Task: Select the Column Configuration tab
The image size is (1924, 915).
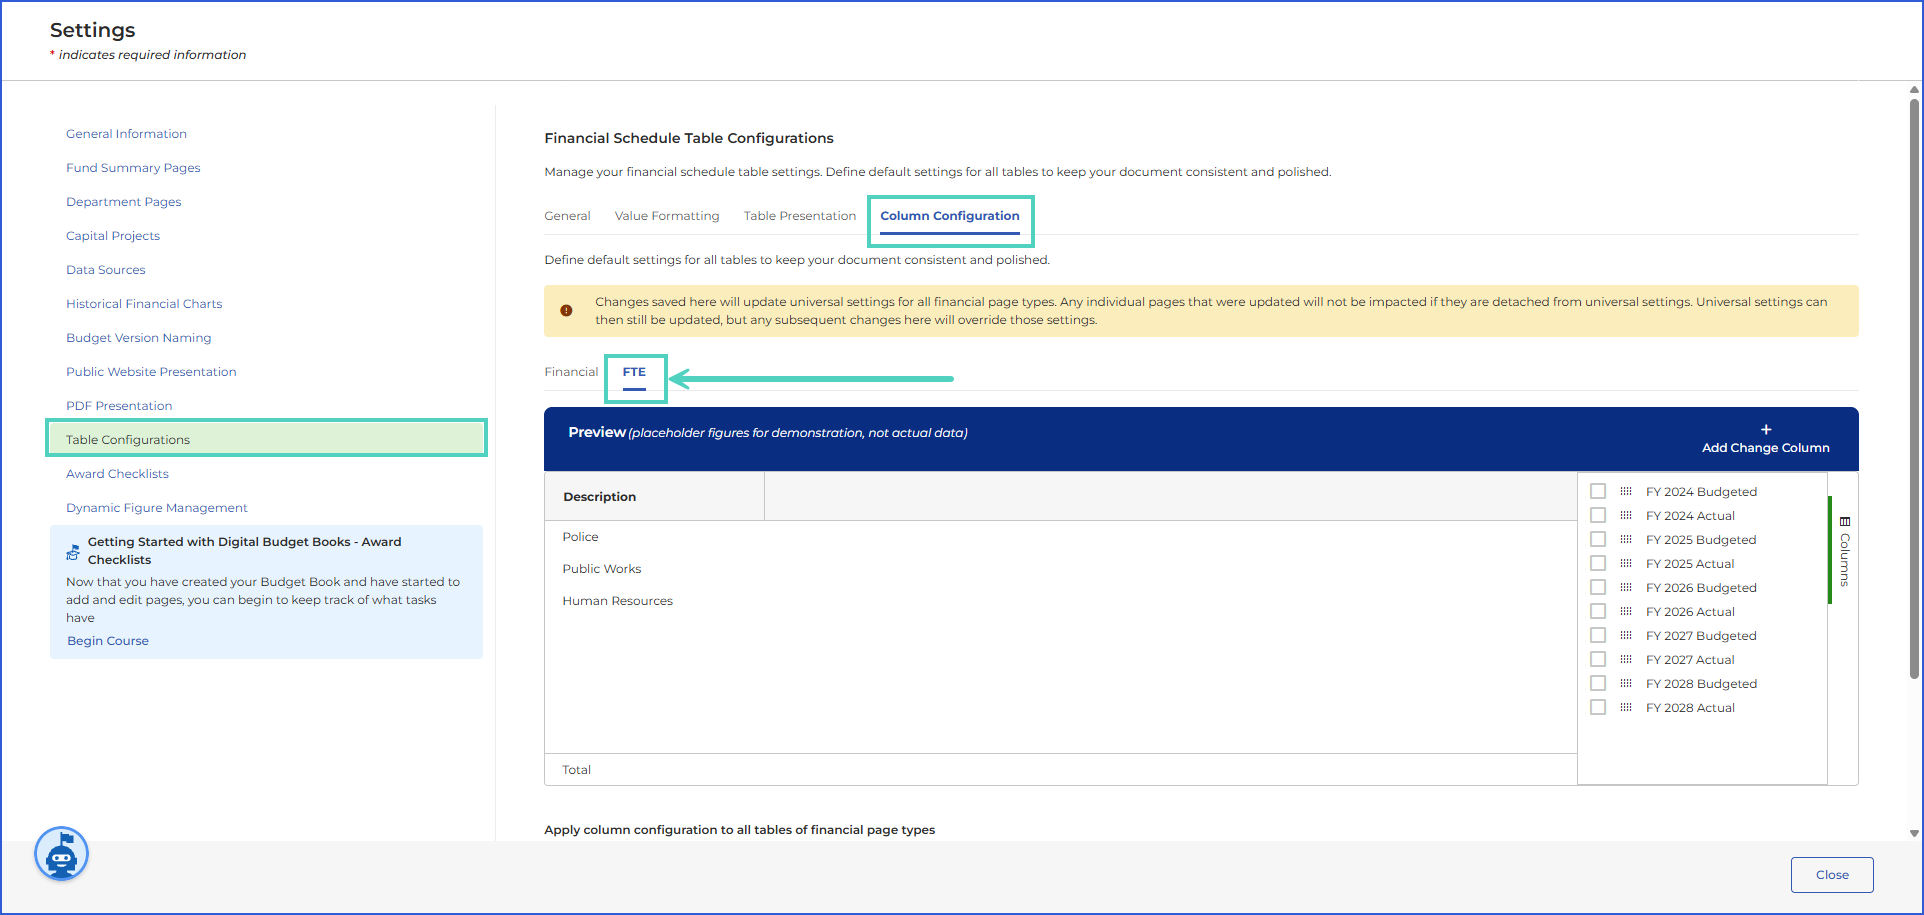Action: point(950,216)
